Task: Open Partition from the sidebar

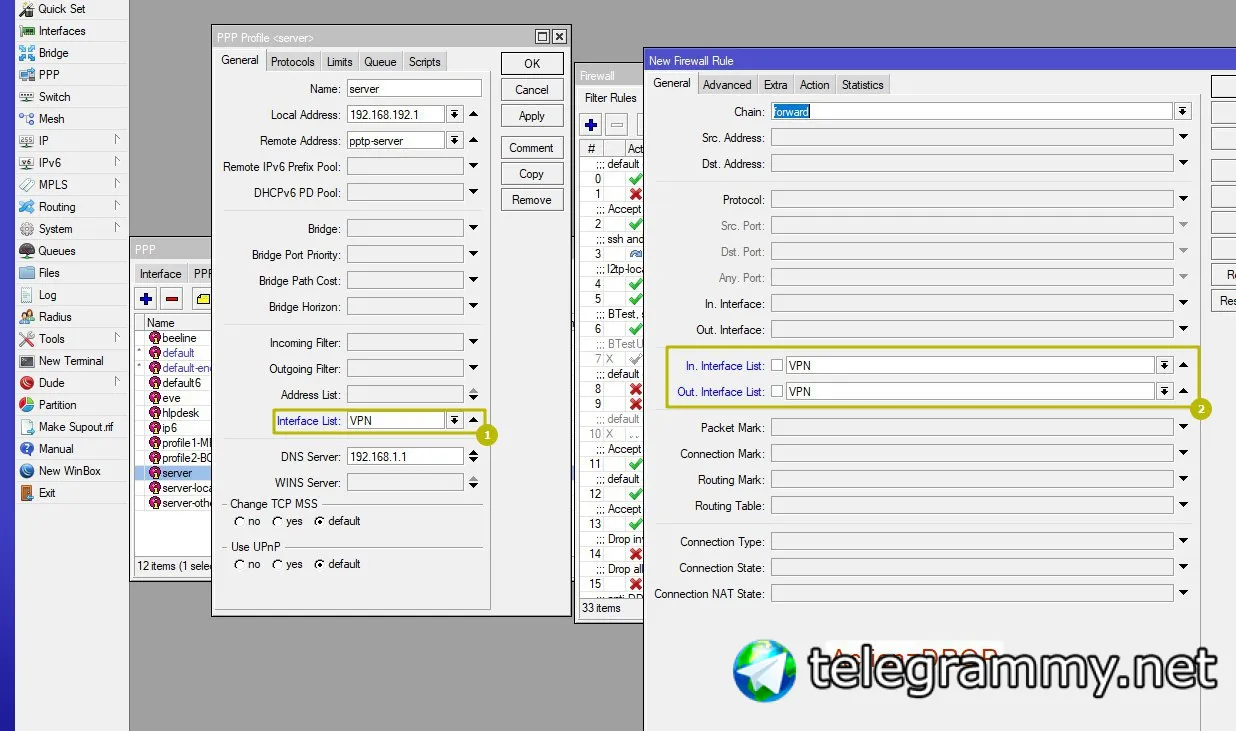Action: 58,405
